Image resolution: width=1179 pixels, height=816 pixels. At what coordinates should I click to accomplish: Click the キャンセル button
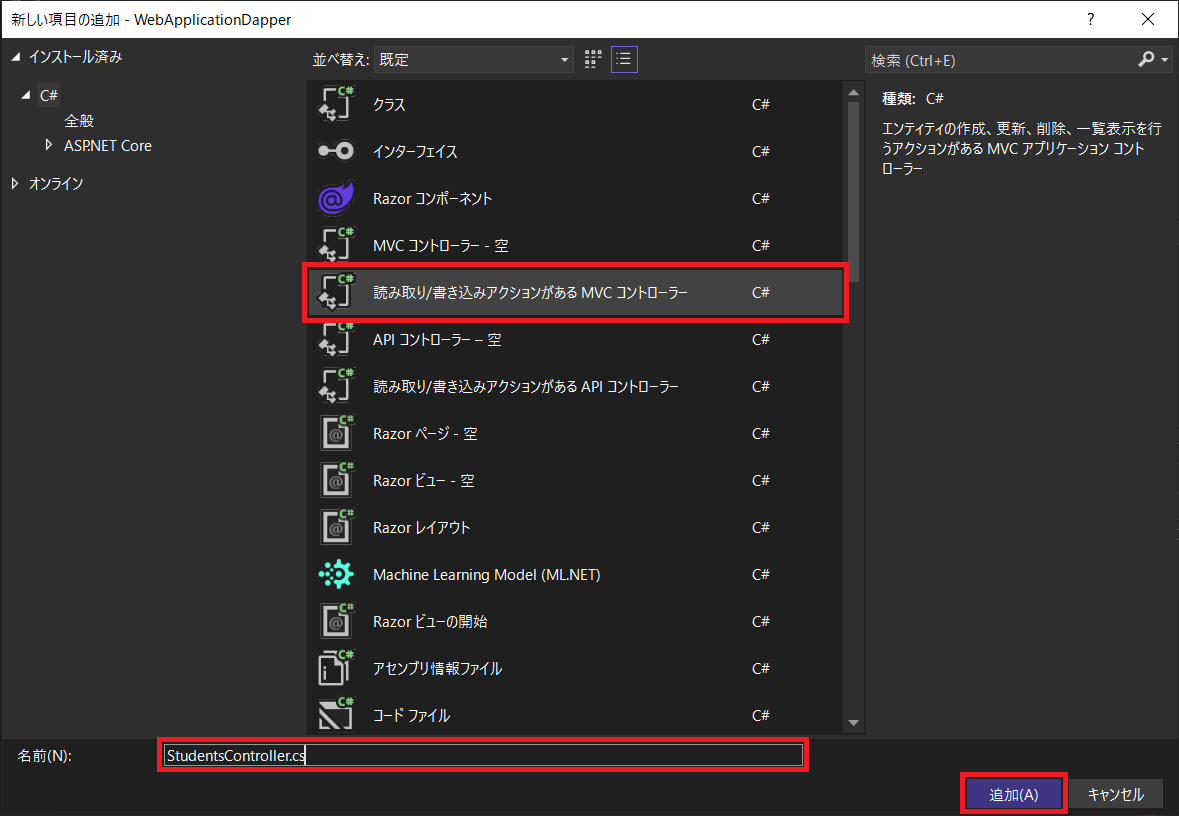click(x=1115, y=794)
